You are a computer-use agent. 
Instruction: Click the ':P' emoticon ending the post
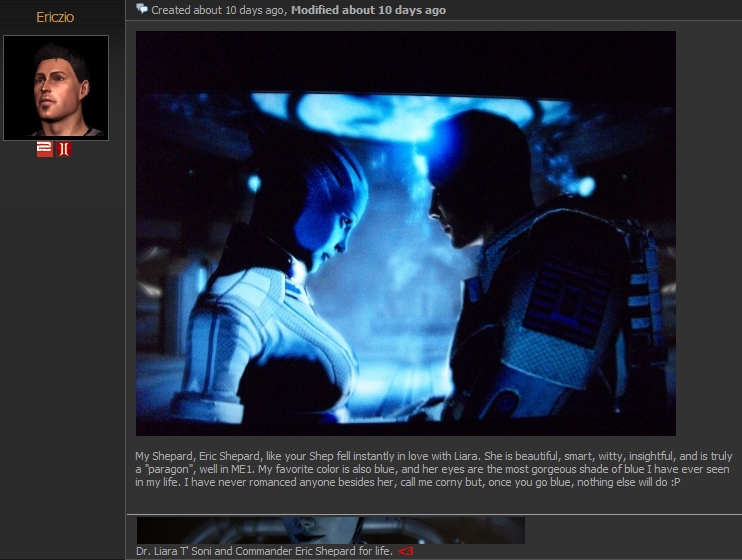tap(675, 481)
